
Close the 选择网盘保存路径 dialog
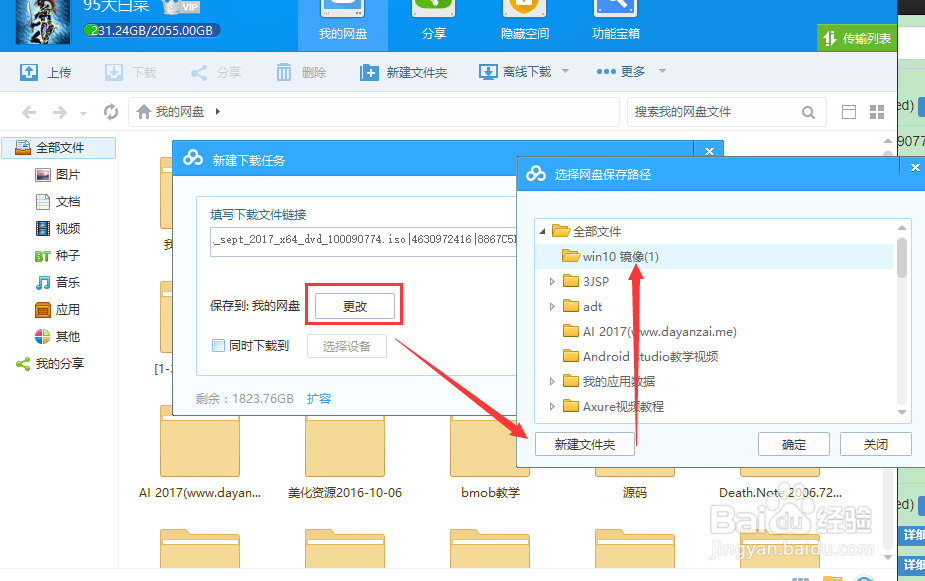915,168
